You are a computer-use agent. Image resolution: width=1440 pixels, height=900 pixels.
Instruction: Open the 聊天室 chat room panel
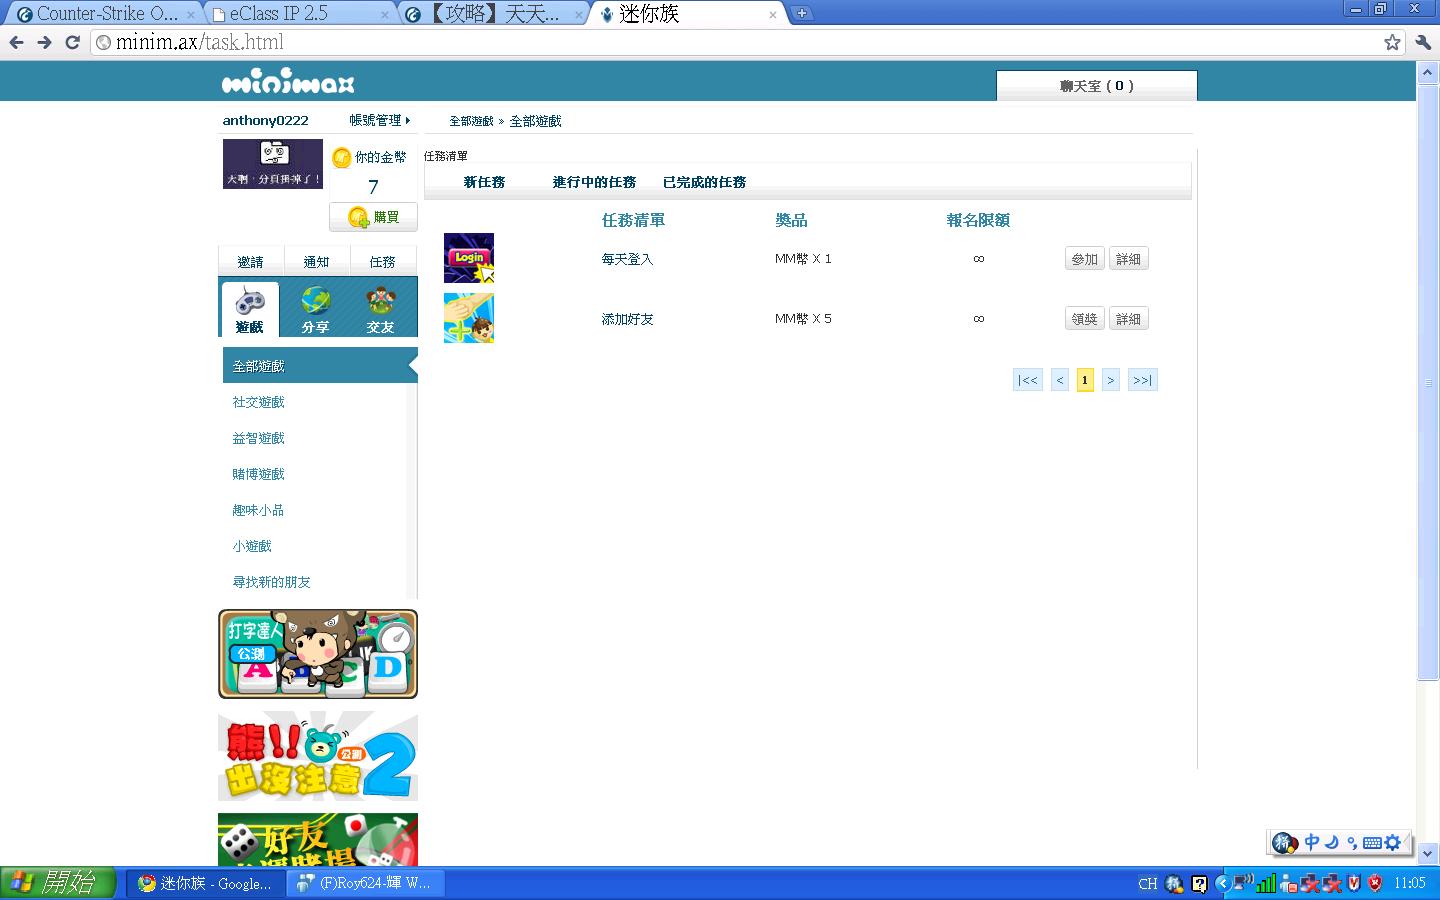[1096, 86]
